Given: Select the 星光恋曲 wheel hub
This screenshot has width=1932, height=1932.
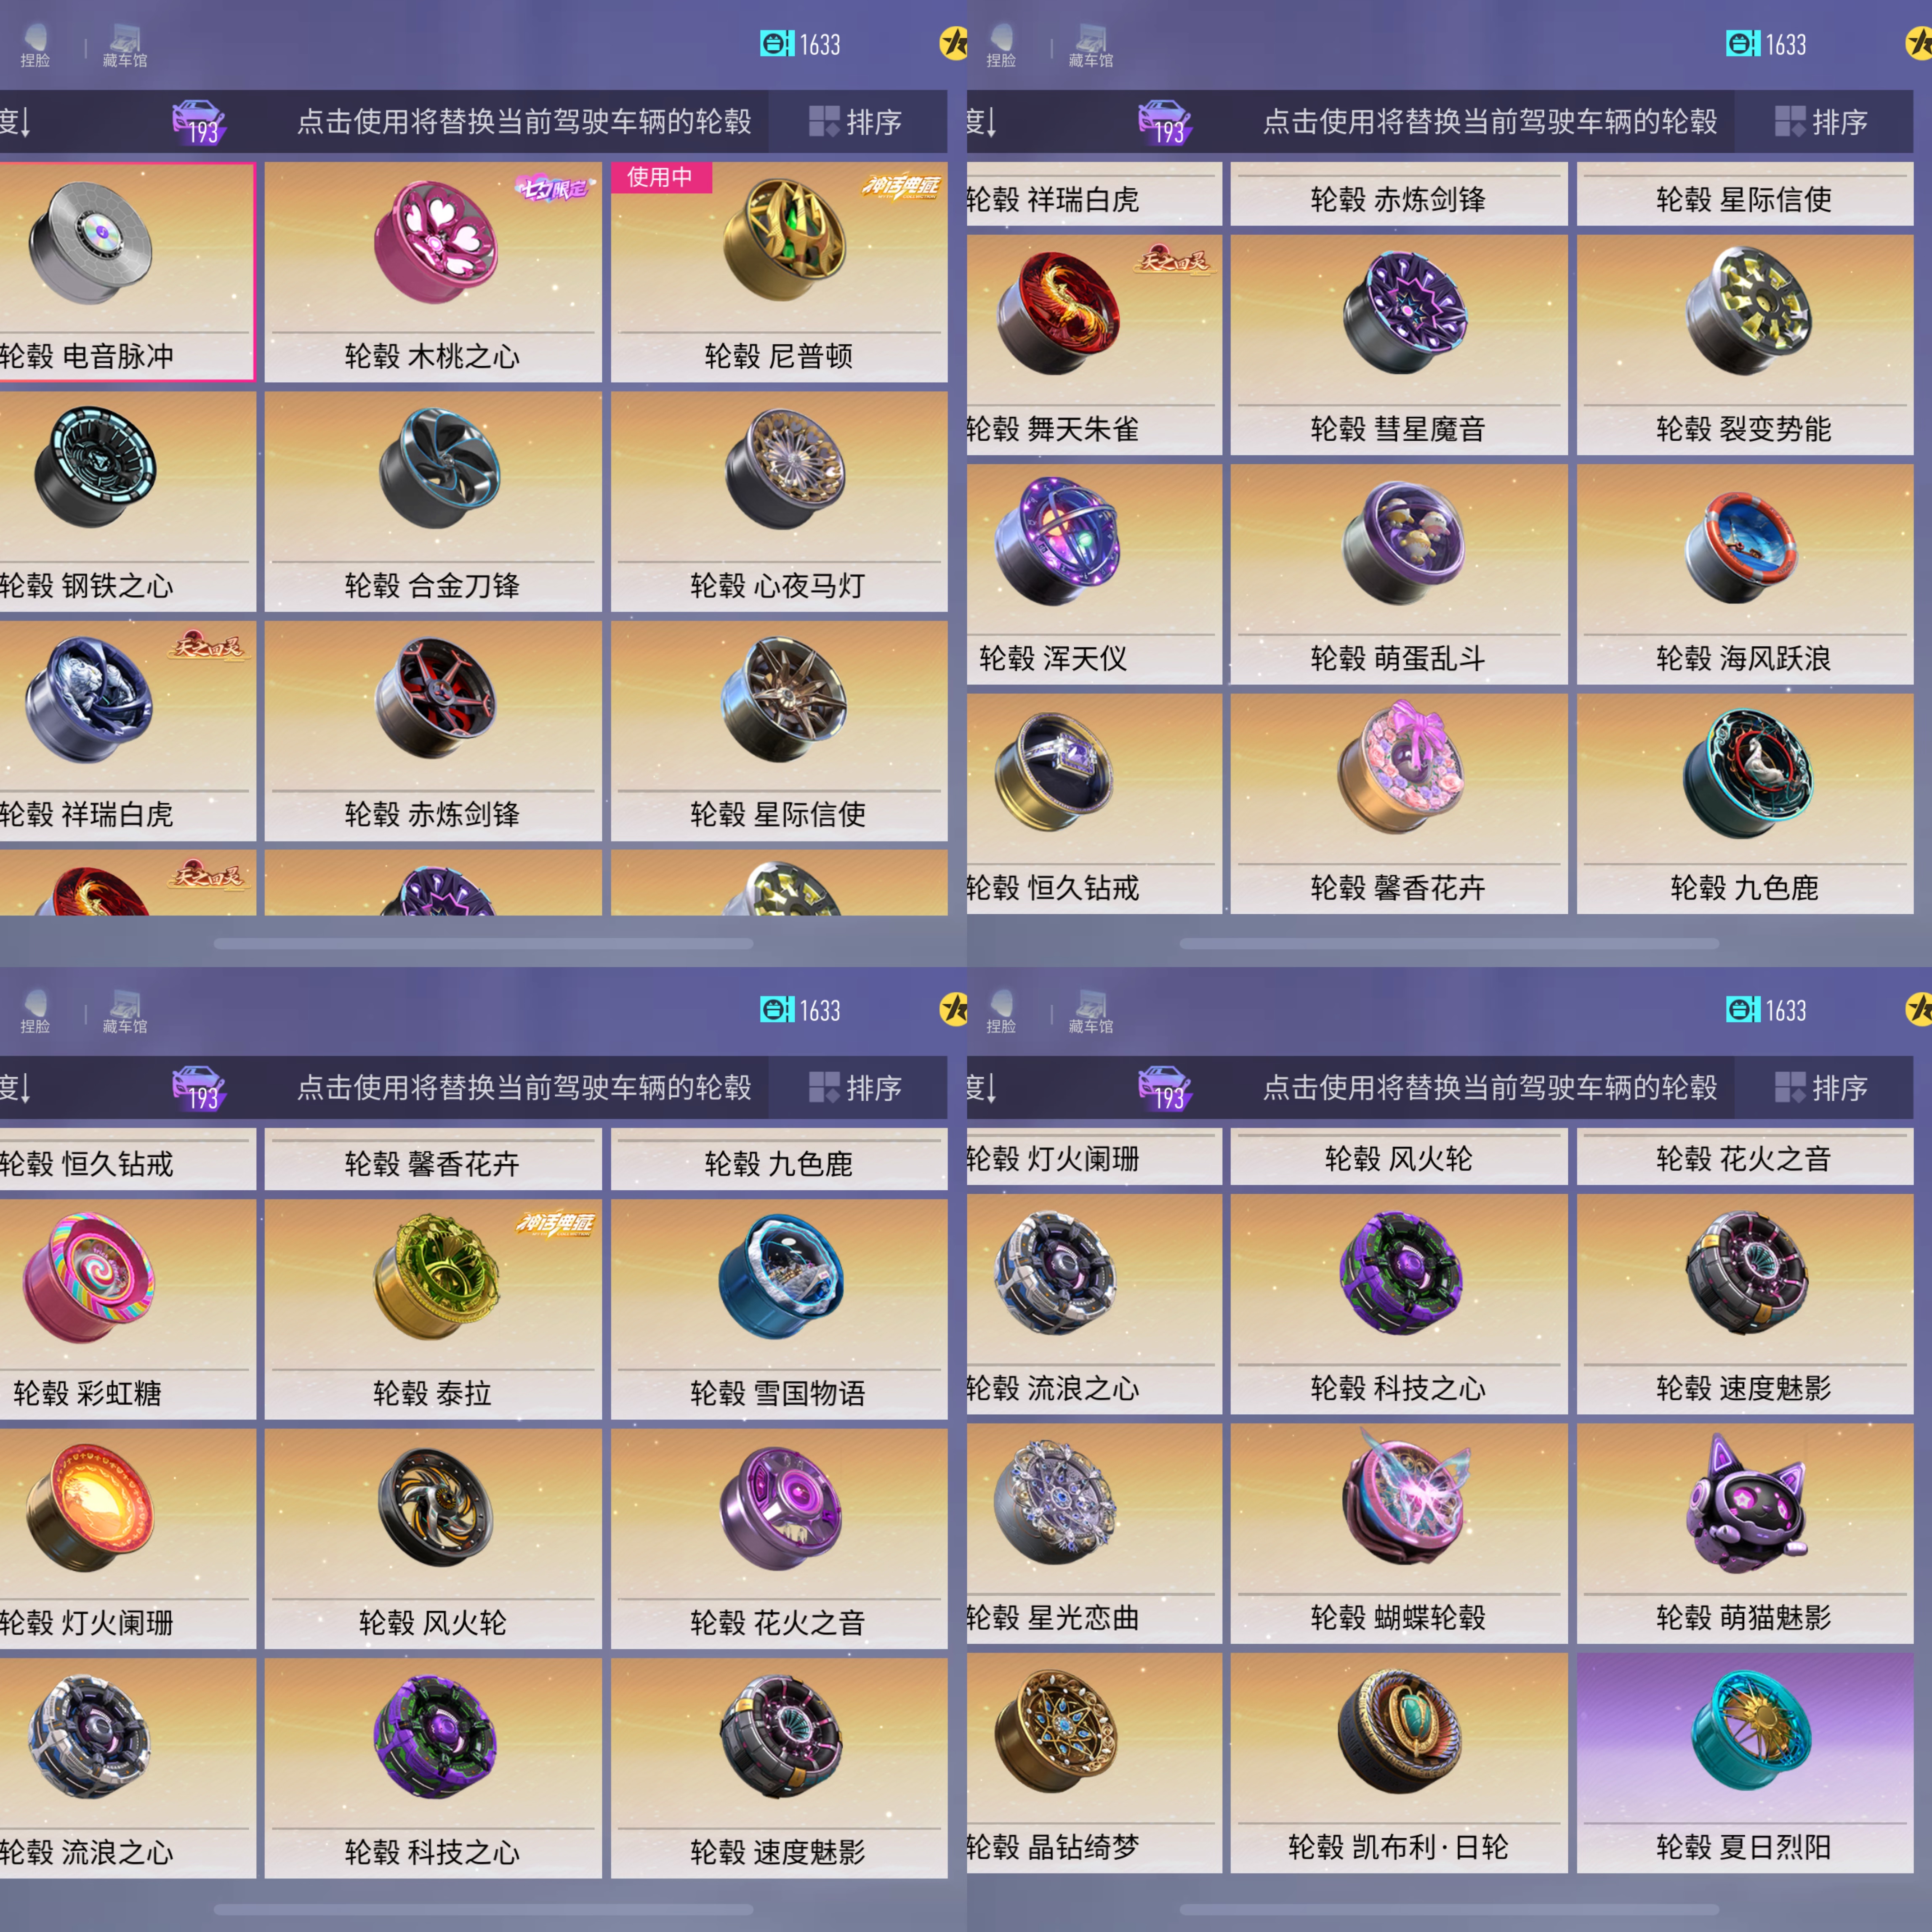Looking at the screenshot, I should pos(1094,1533).
